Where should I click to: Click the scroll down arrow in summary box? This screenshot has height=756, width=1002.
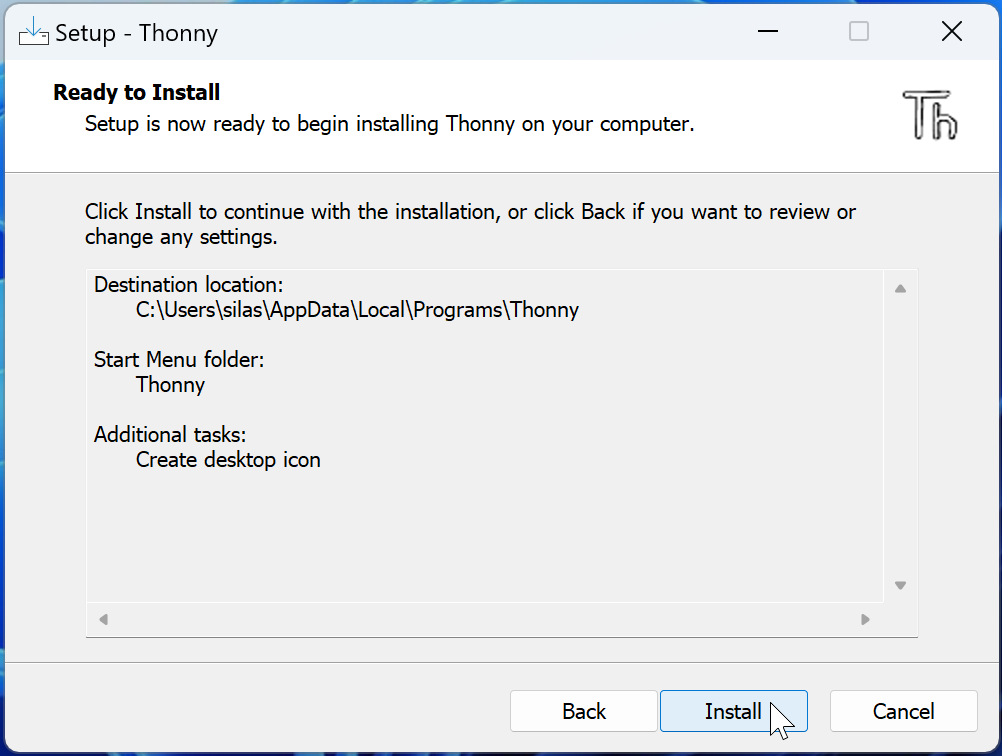point(900,585)
